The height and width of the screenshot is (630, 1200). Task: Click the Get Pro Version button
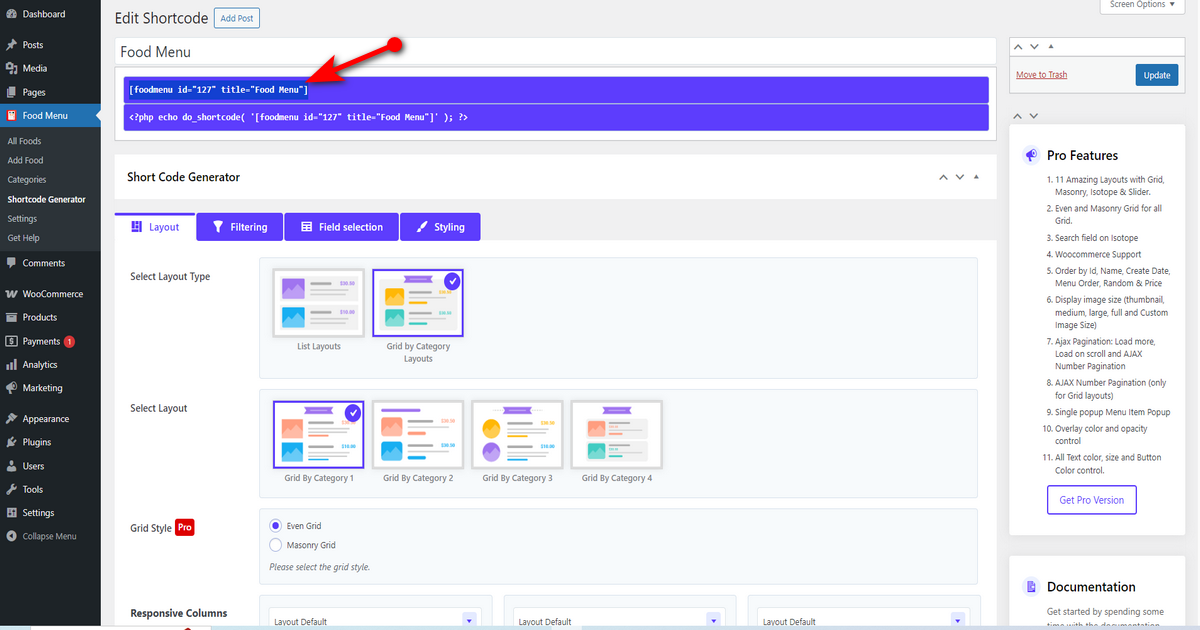pyautogui.click(x=1092, y=500)
